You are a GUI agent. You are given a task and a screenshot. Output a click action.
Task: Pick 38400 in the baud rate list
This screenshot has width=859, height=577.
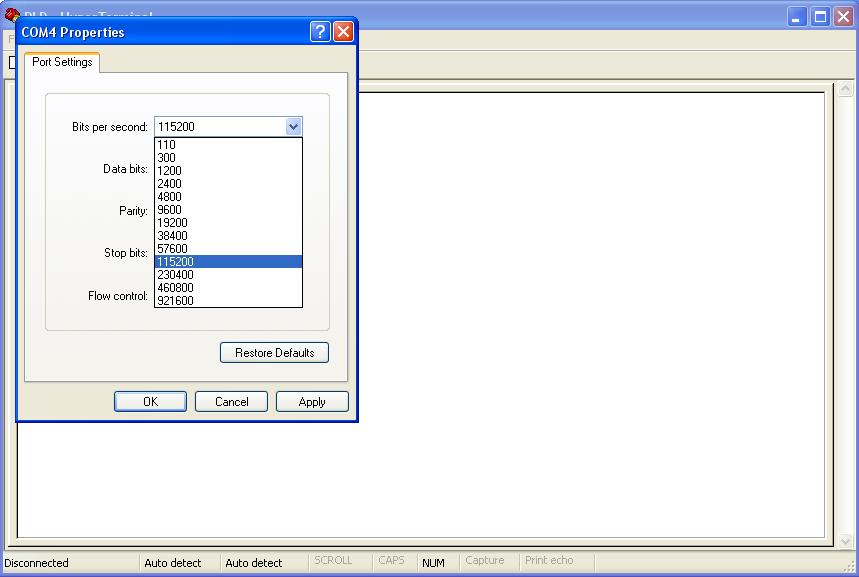click(x=172, y=236)
